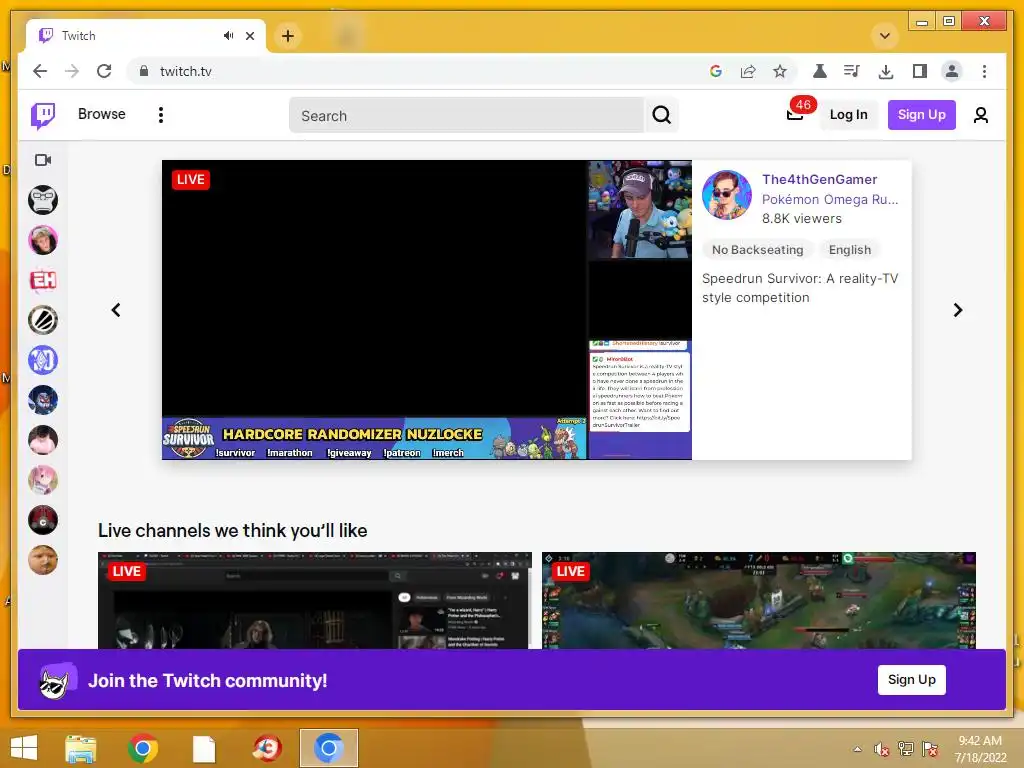Show hidden system tray icons
The height and width of the screenshot is (768, 1024).
pos(857,749)
